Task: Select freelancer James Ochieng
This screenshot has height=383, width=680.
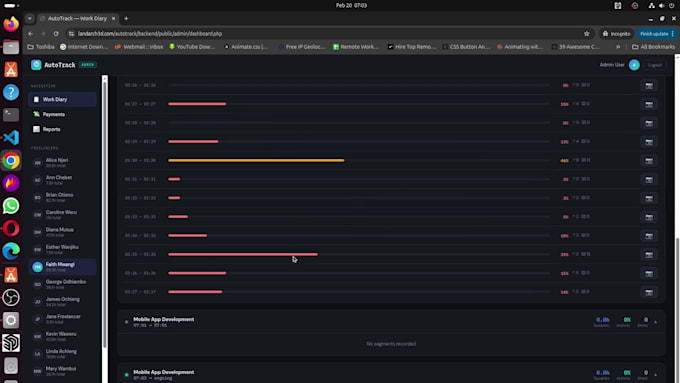Action: click(x=62, y=301)
